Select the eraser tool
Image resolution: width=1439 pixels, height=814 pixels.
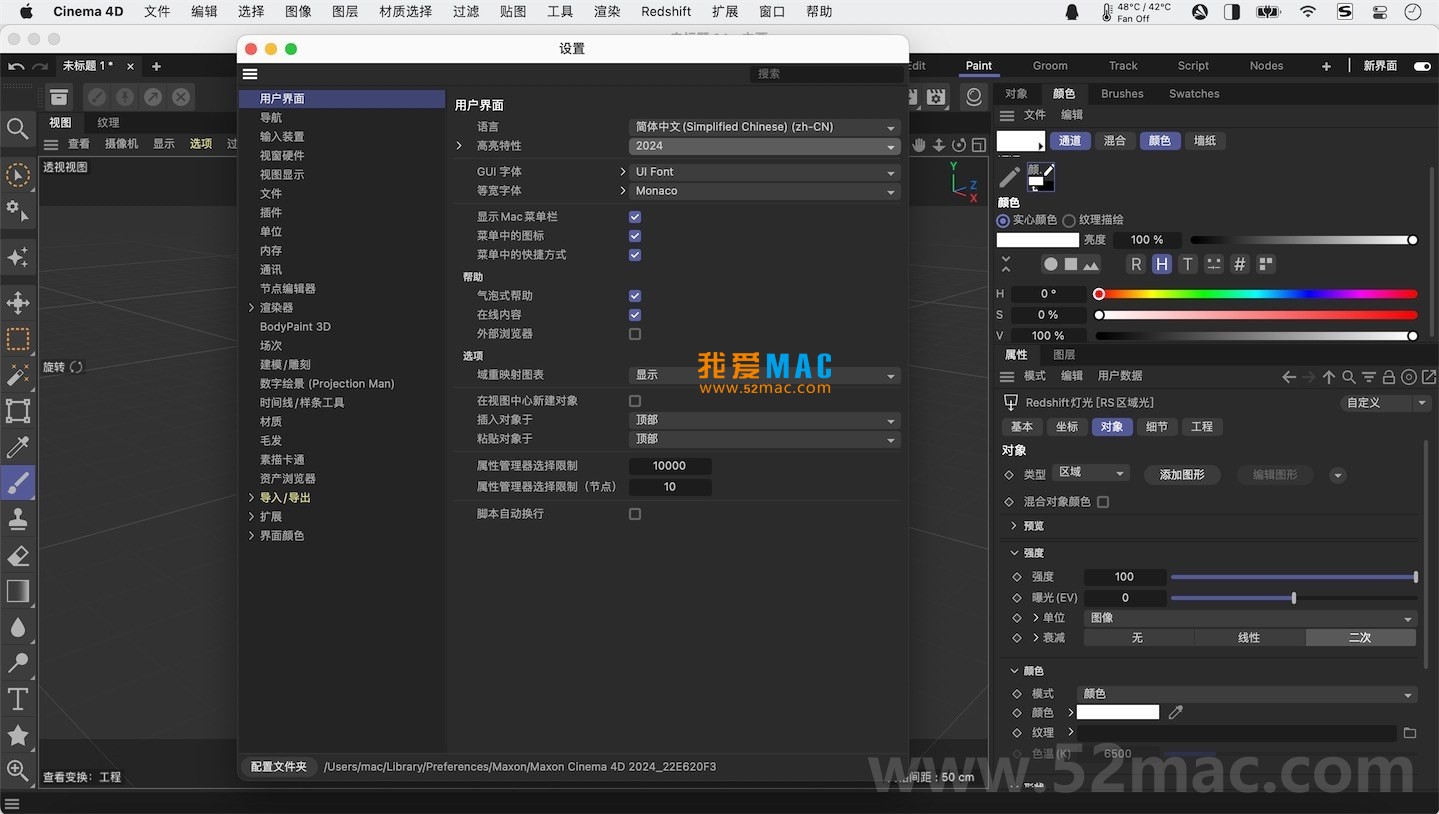(18, 555)
